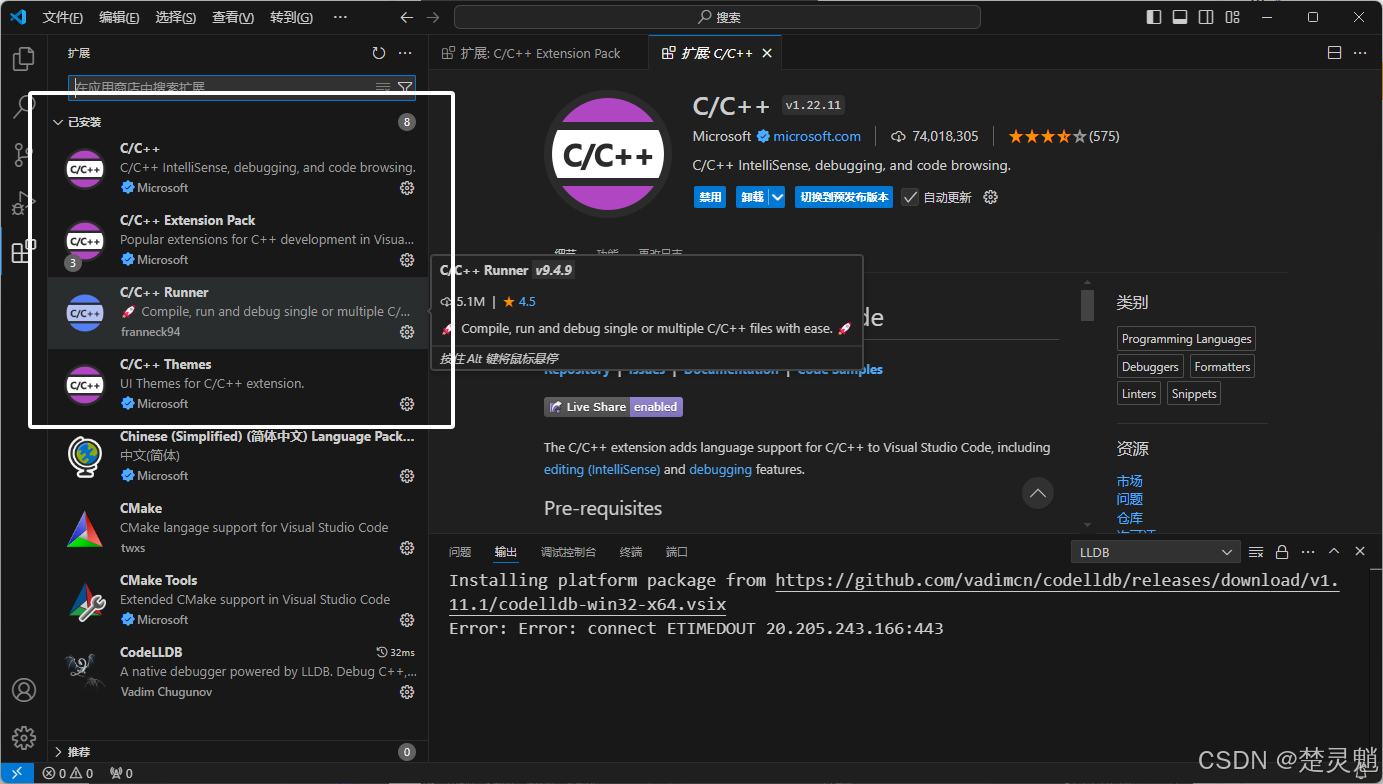1383x784 pixels.
Task: Open manage gear for Chinese Language Pack
Action: click(407, 476)
